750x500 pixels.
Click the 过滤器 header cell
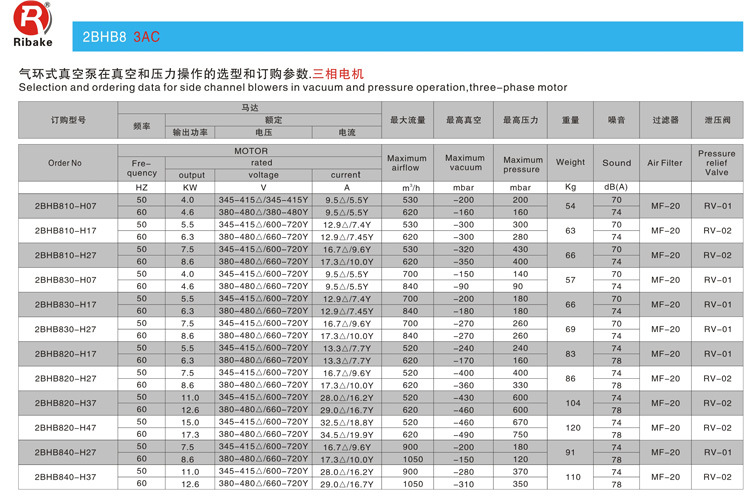665,119
